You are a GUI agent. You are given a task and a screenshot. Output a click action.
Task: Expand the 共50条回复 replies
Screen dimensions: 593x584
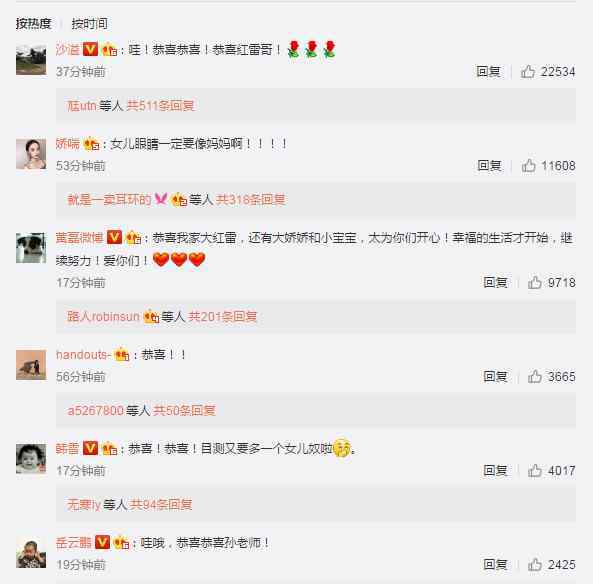(184, 410)
